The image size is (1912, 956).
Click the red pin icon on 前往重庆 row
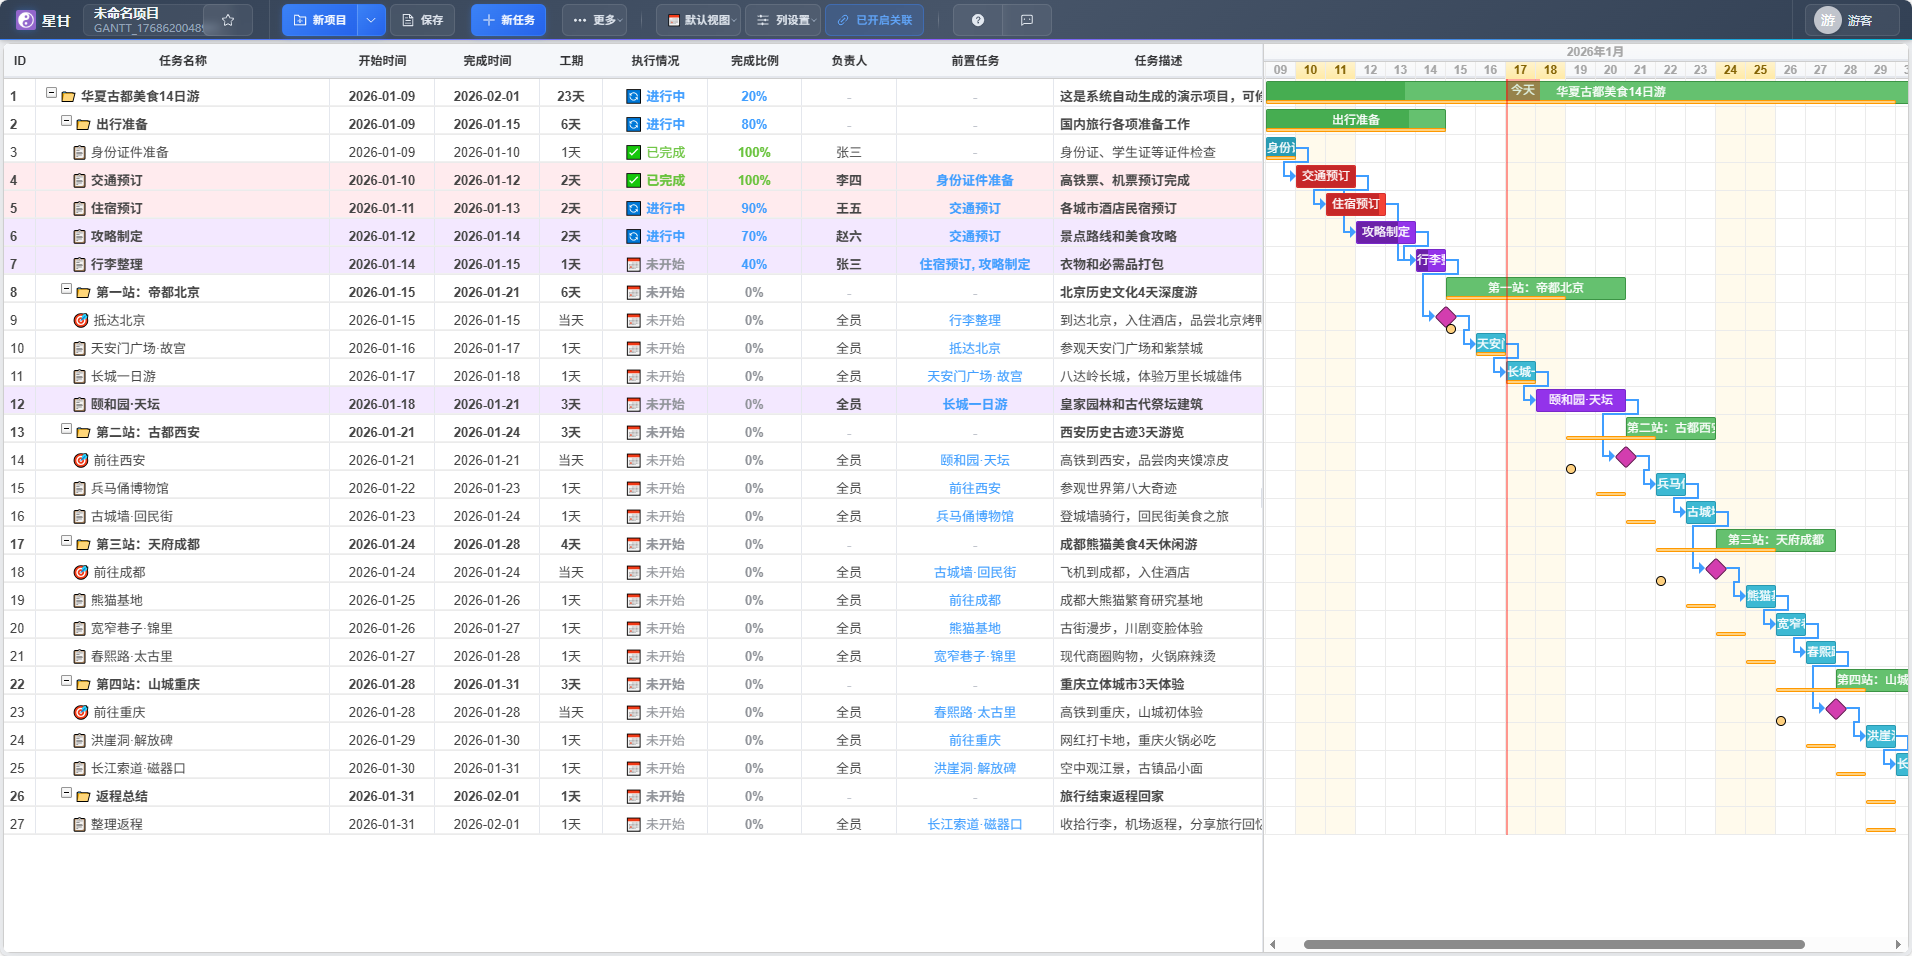(x=82, y=711)
